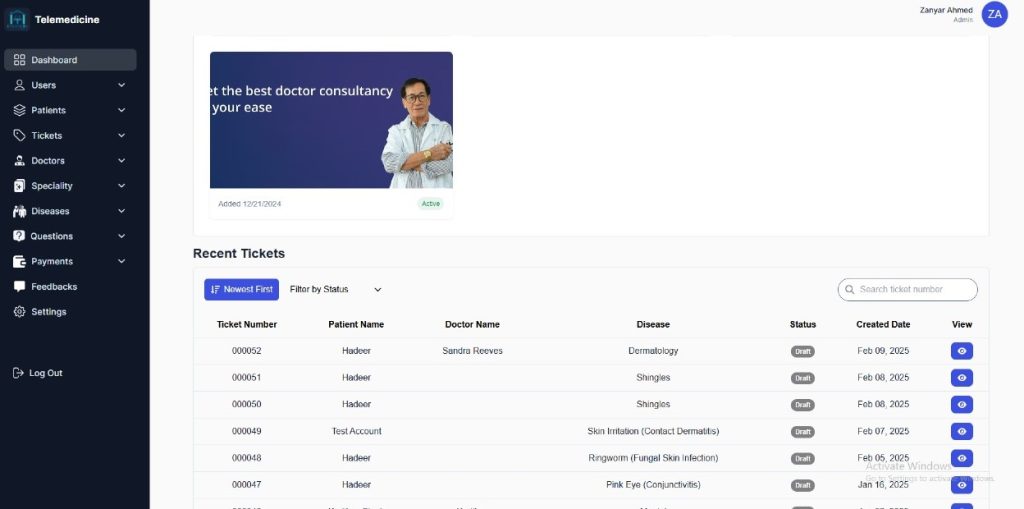1024x509 pixels.
Task: Open Settings via gear icon
Action: coord(19,312)
